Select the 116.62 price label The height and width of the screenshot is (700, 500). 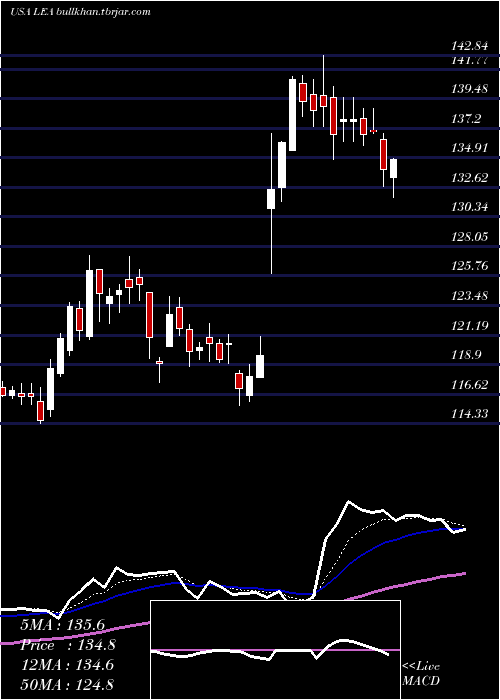(x=469, y=385)
